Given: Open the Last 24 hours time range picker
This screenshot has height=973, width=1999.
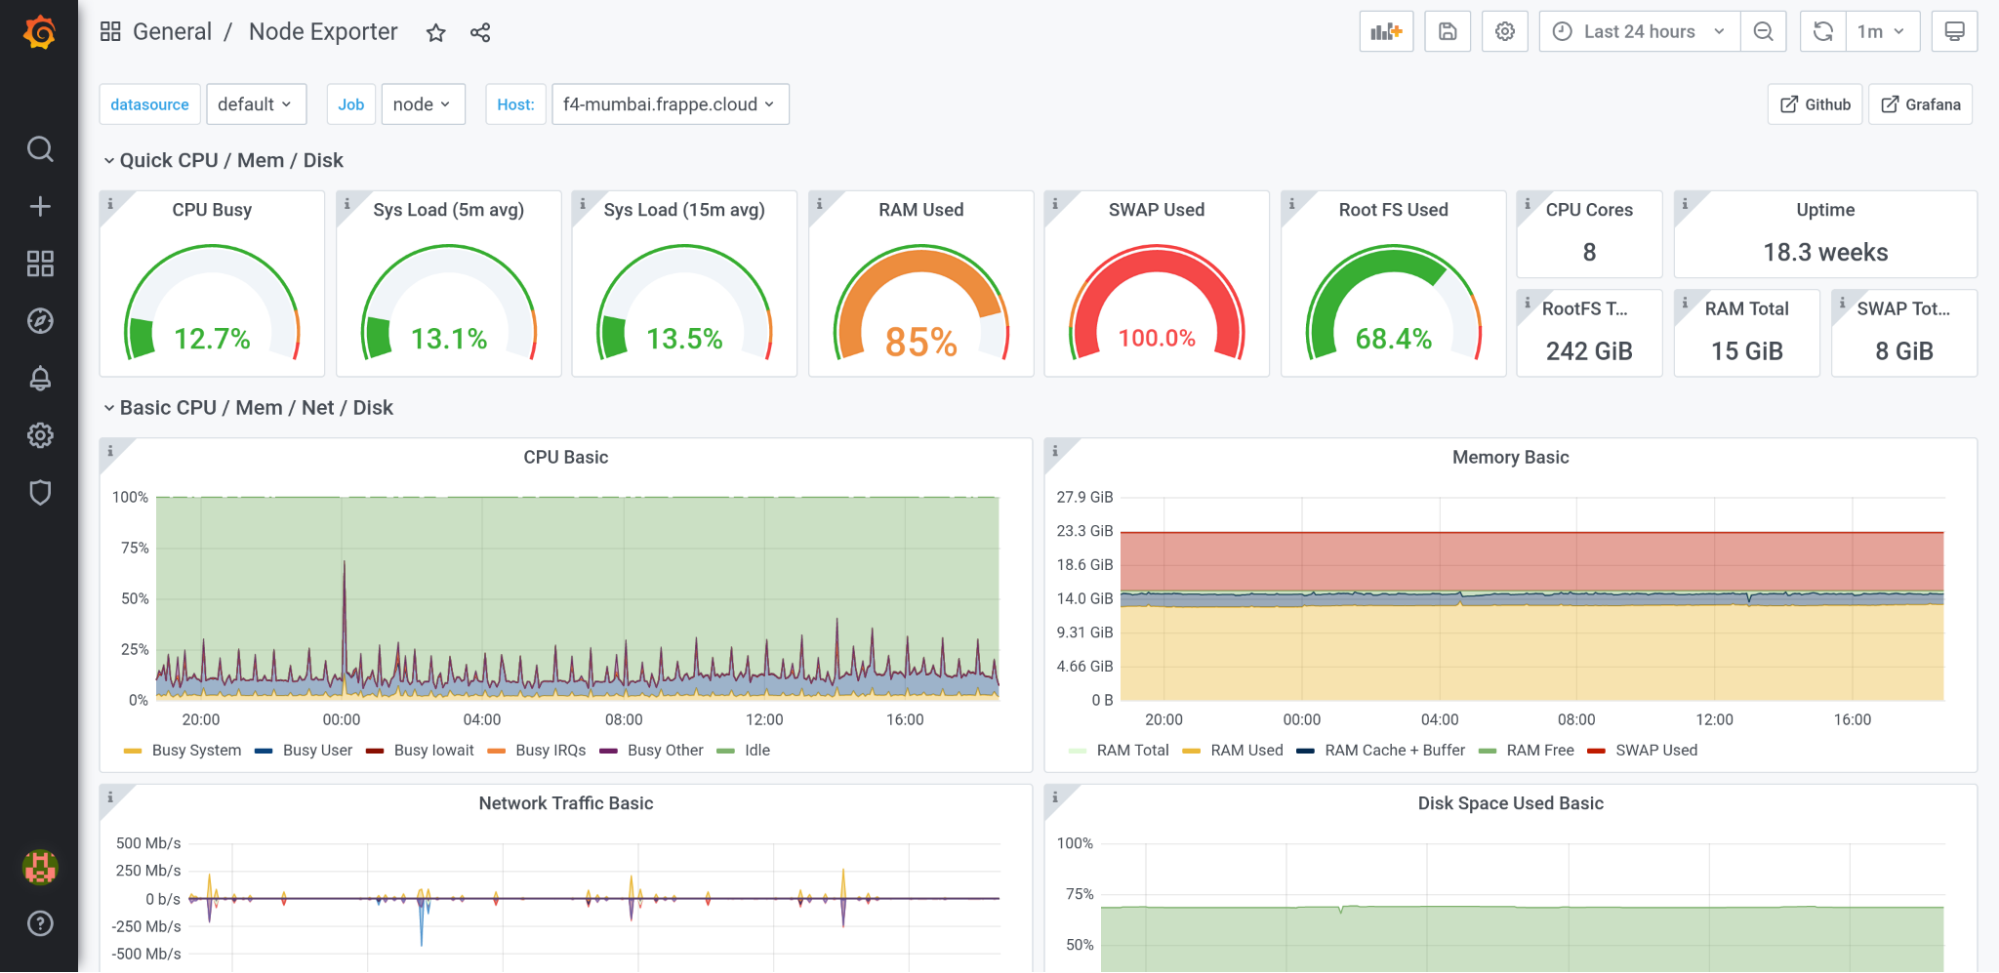Looking at the screenshot, I should 1638,31.
